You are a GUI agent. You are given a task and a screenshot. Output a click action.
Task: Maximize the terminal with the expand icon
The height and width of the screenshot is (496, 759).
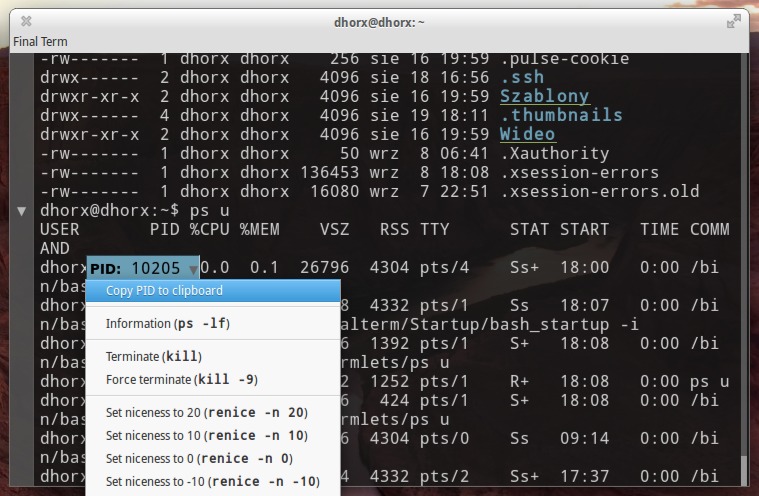734,21
